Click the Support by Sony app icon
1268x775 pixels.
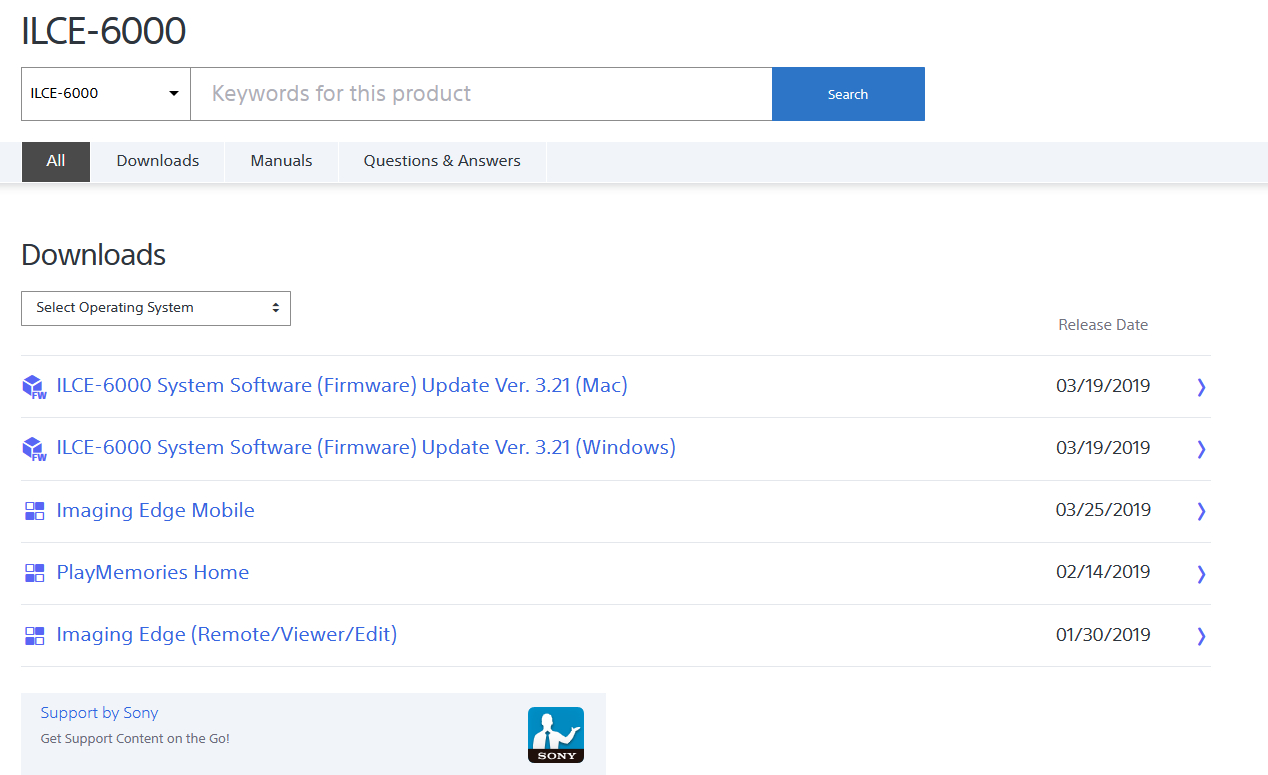point(556,735)
